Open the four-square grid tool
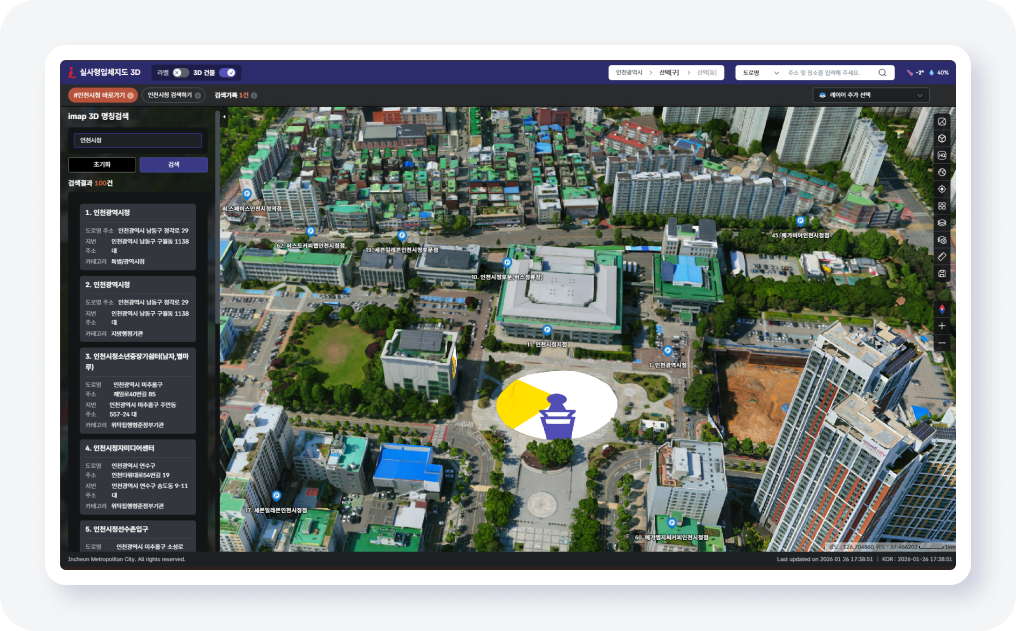 point(942,206)
